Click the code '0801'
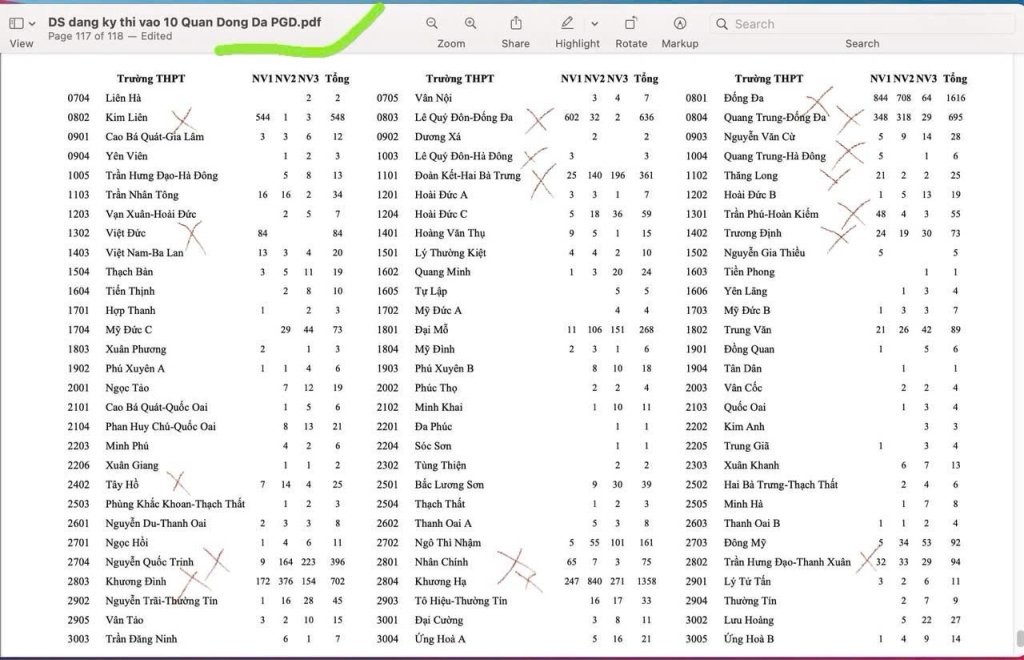 (x=696, y=98)
